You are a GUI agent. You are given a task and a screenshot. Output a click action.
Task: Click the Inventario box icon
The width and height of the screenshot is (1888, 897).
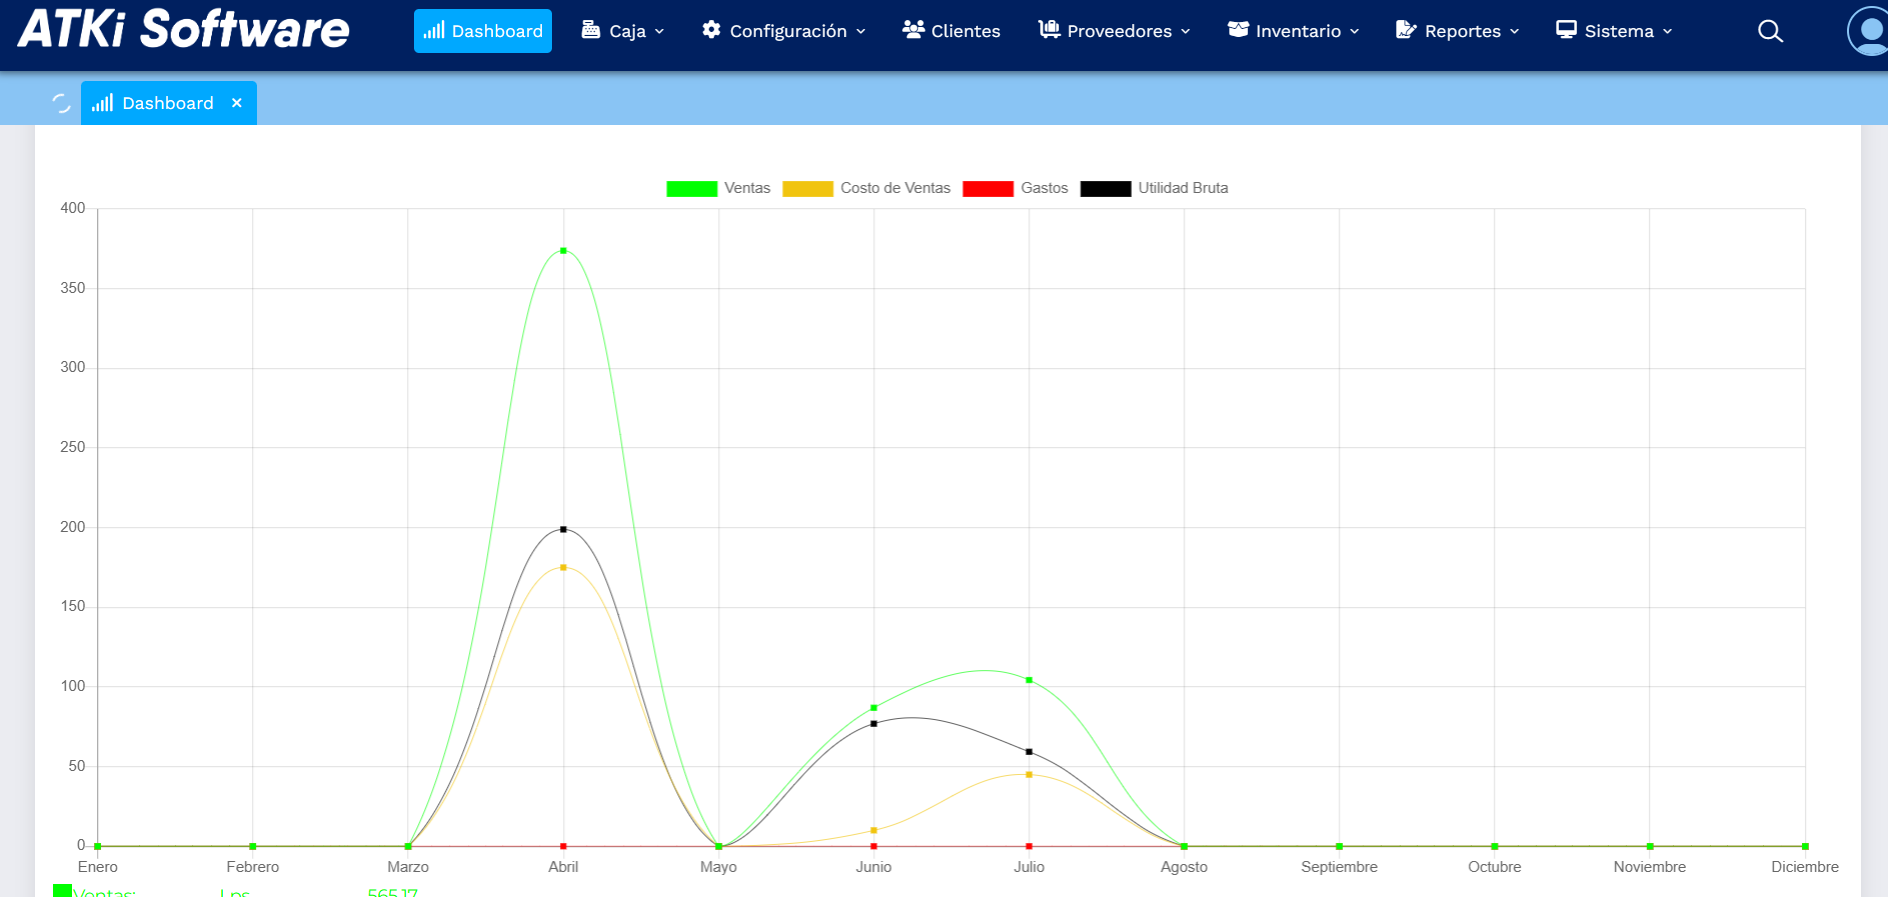[x=1238, y=30]
